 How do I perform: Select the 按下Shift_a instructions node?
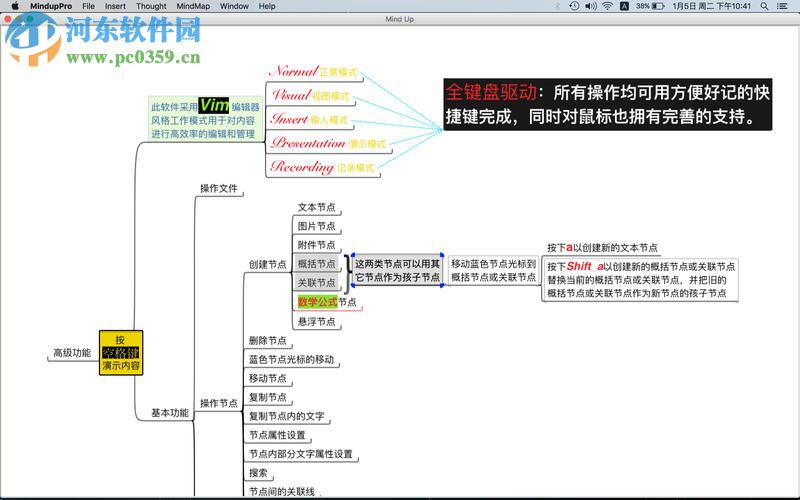(640, 280)
